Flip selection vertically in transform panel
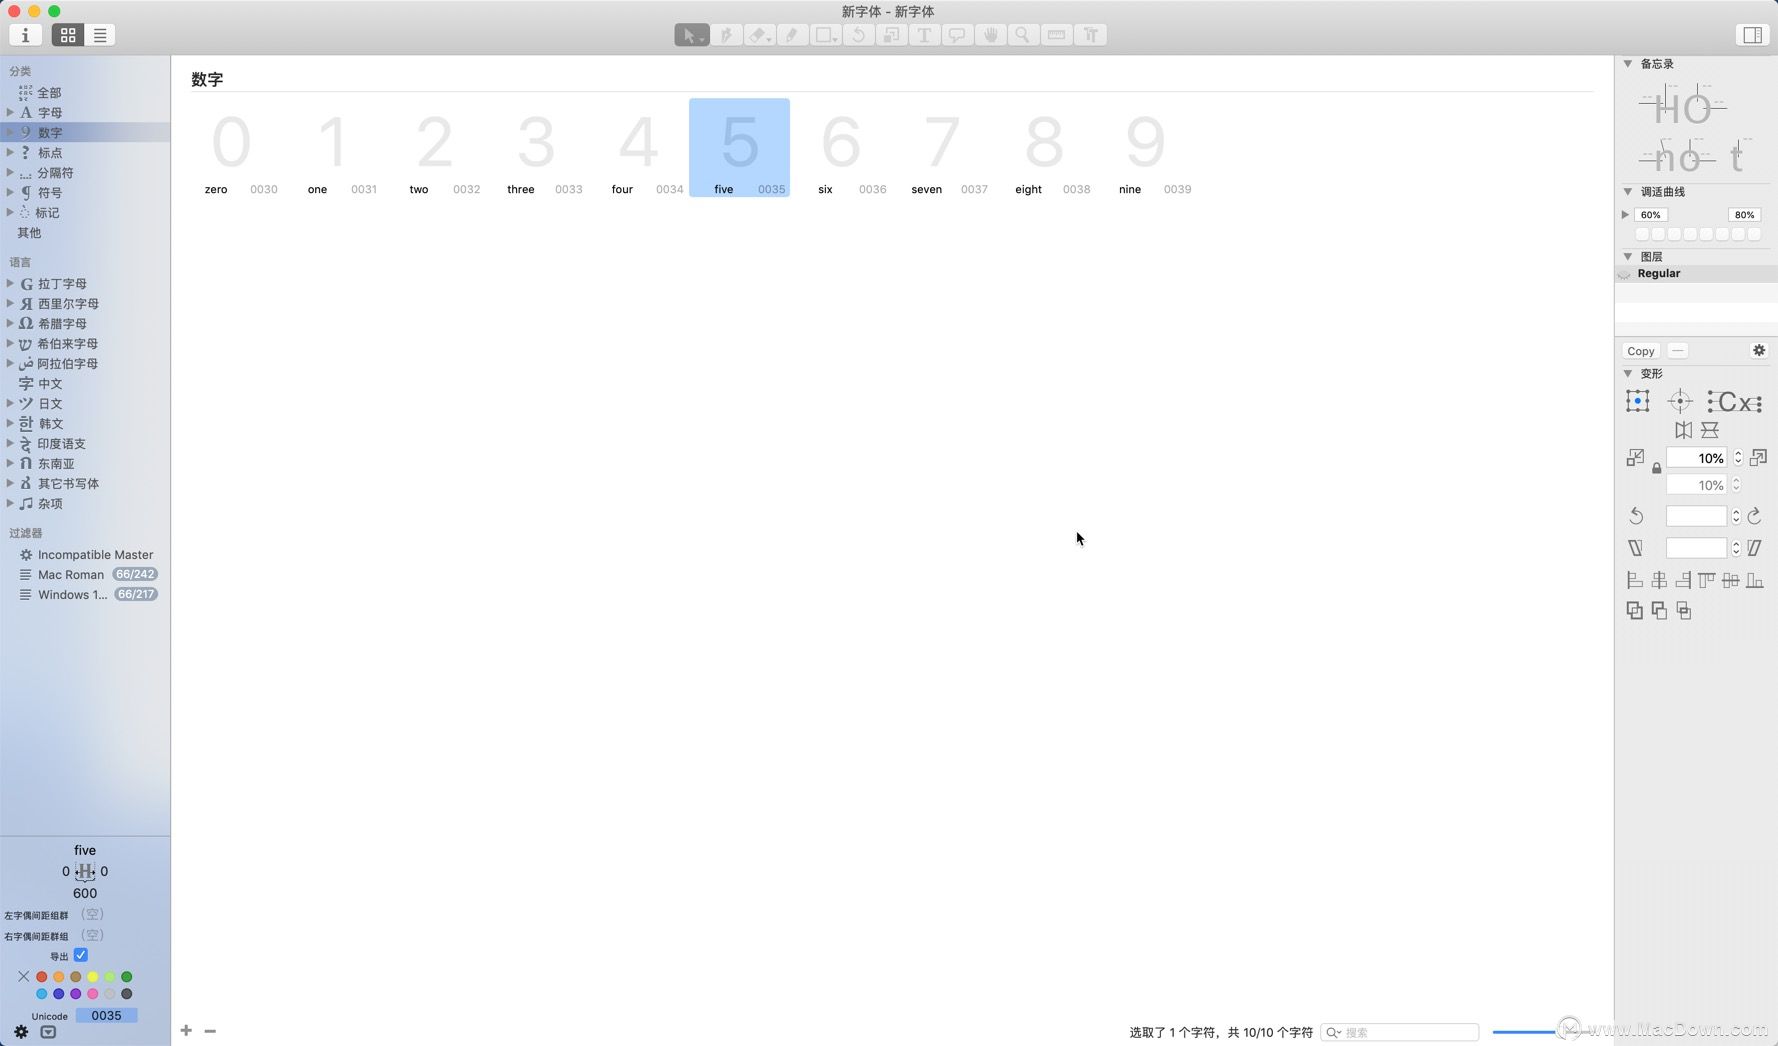 1710,430
